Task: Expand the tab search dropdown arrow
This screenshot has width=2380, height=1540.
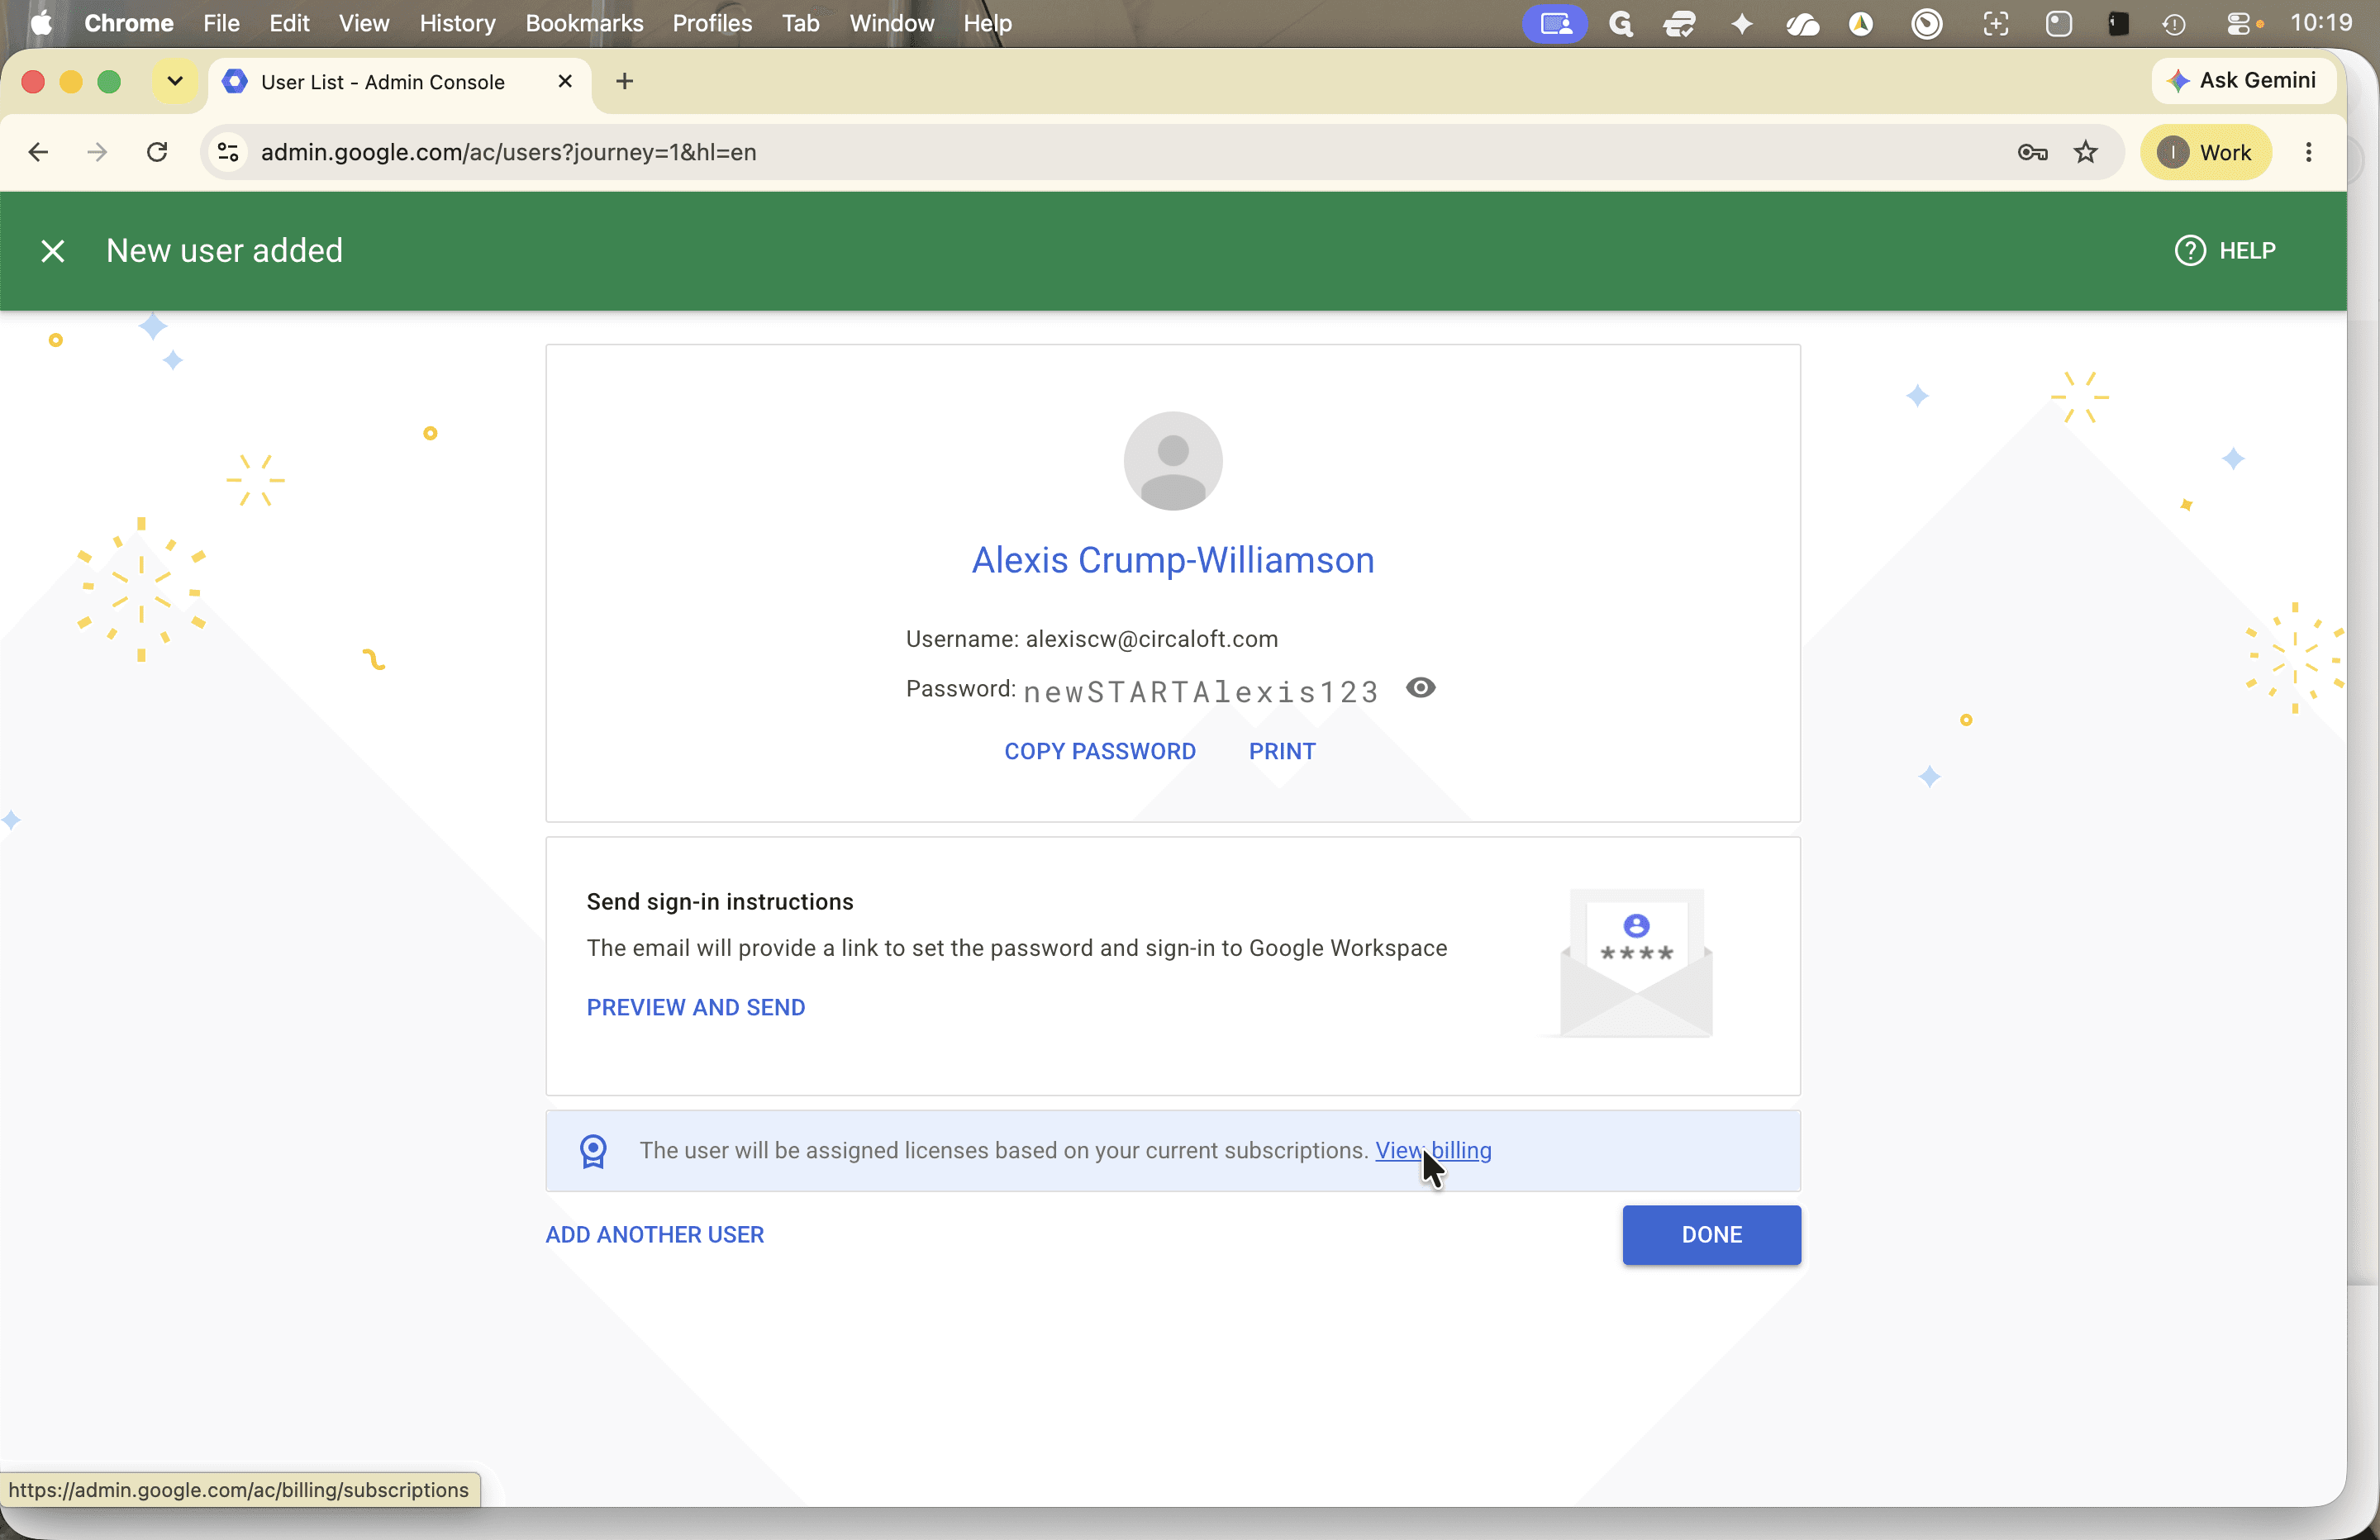Action: tap(175, 81)
